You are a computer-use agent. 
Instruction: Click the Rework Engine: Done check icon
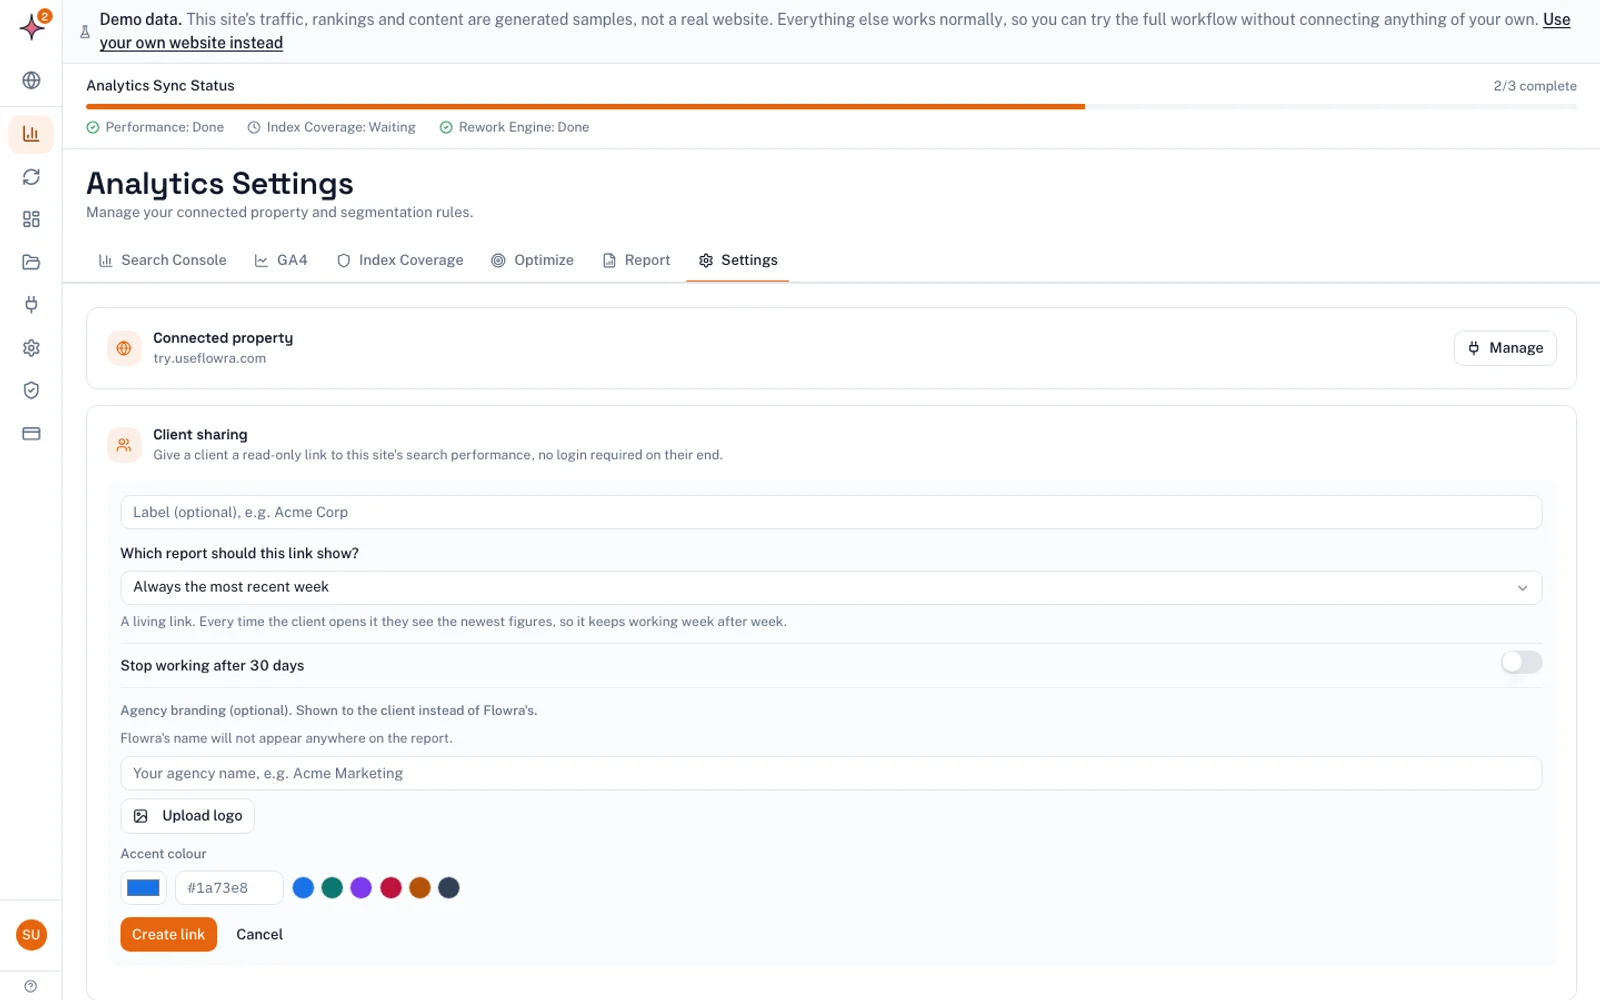pos(446,127)
